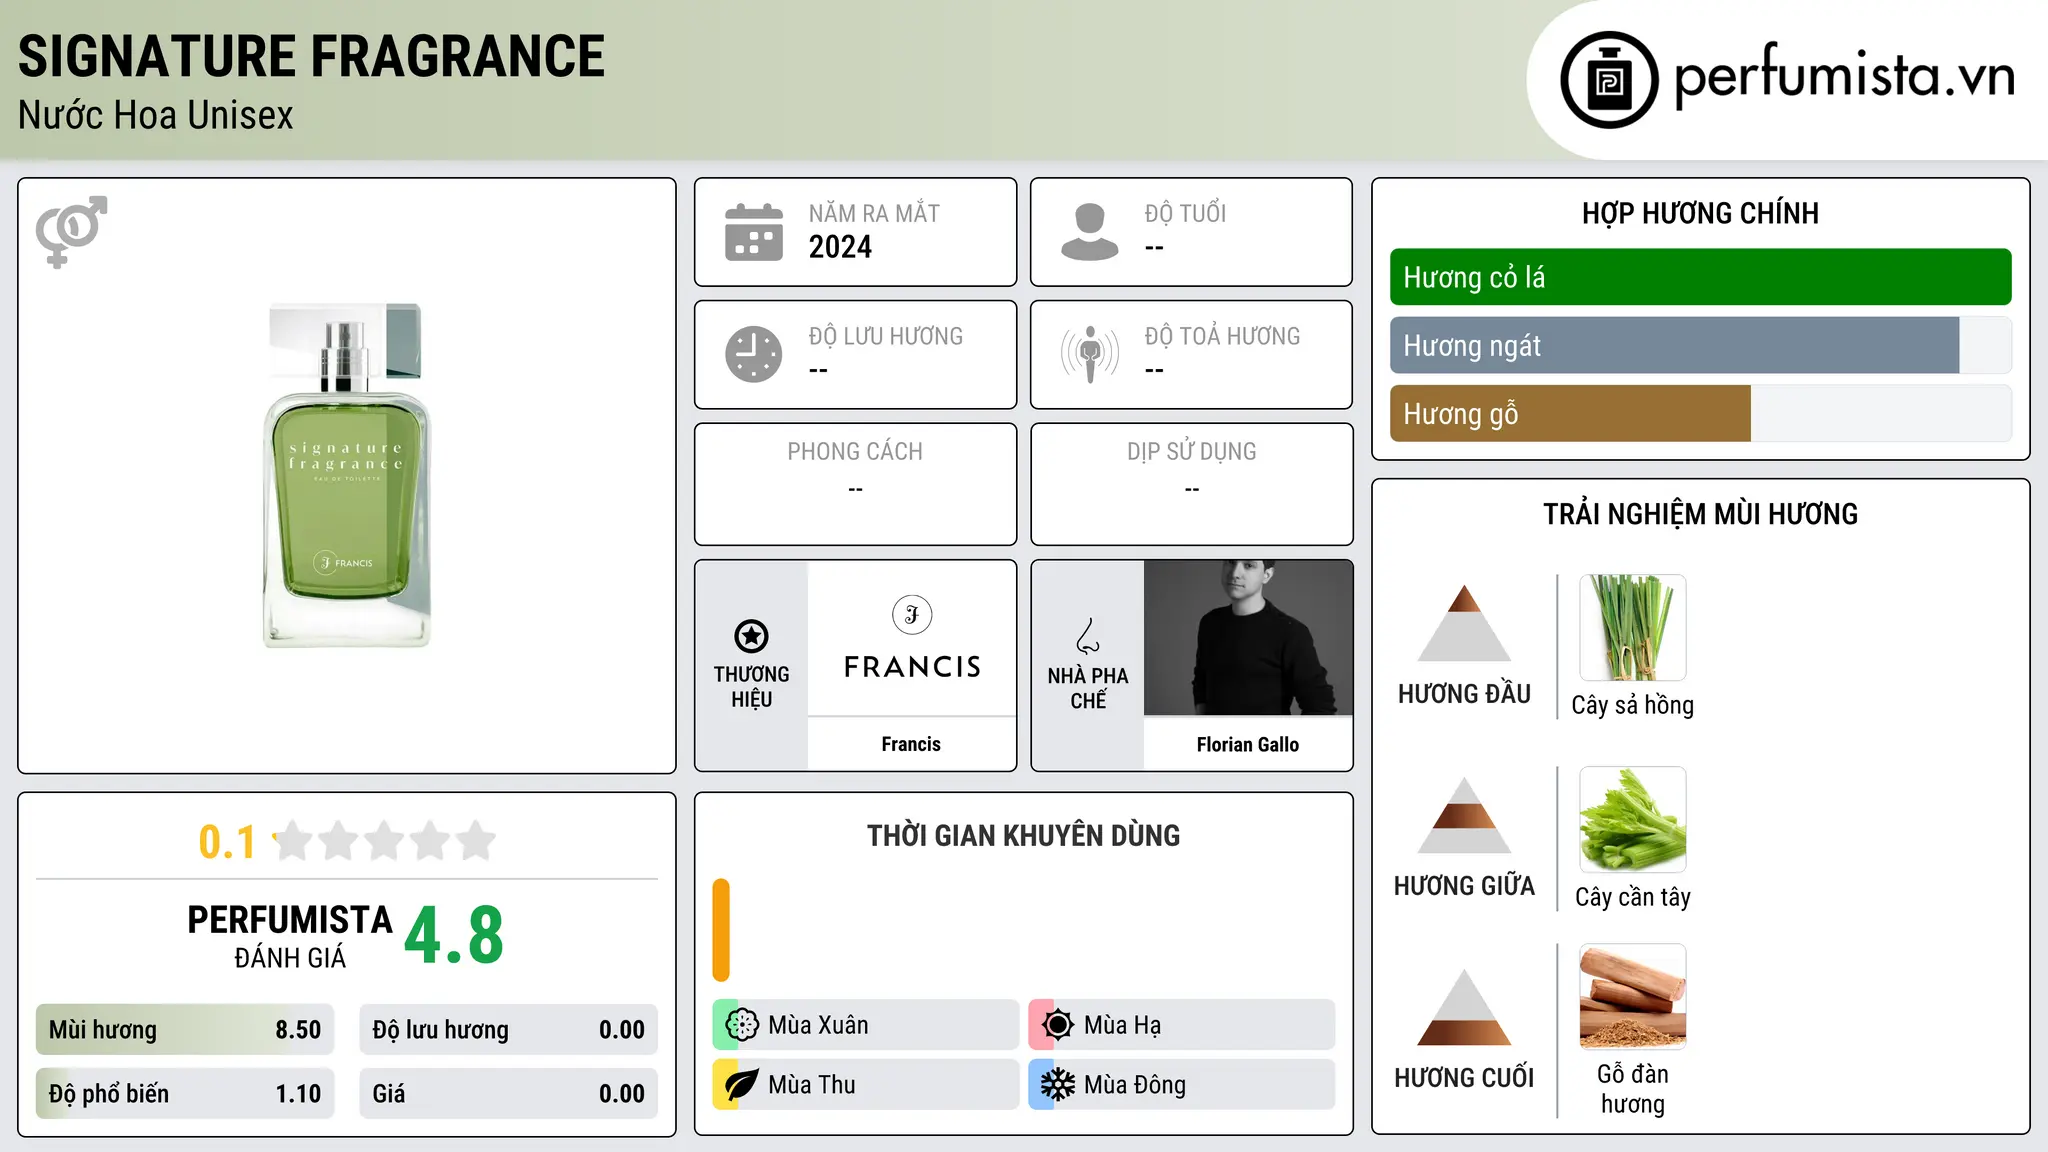This screenshot has height=1152, width=2048.
Task: Select the Mùa Hạ season label
Action: (1123, 1025)
